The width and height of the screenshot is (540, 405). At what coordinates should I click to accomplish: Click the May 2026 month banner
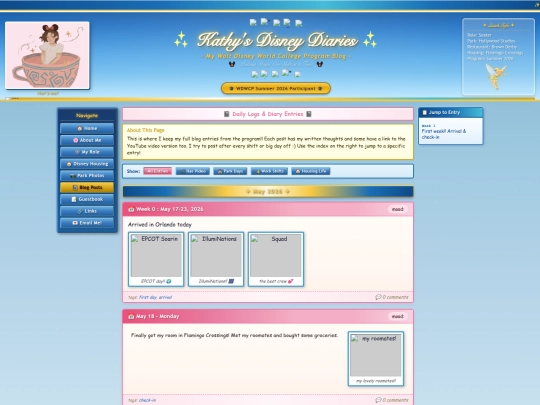(x=268, y=191)
